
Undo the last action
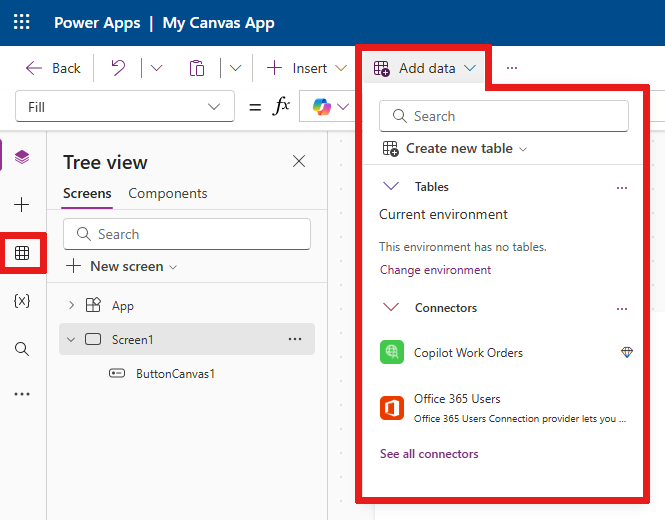pyautogui.click(x=118, y=68)
